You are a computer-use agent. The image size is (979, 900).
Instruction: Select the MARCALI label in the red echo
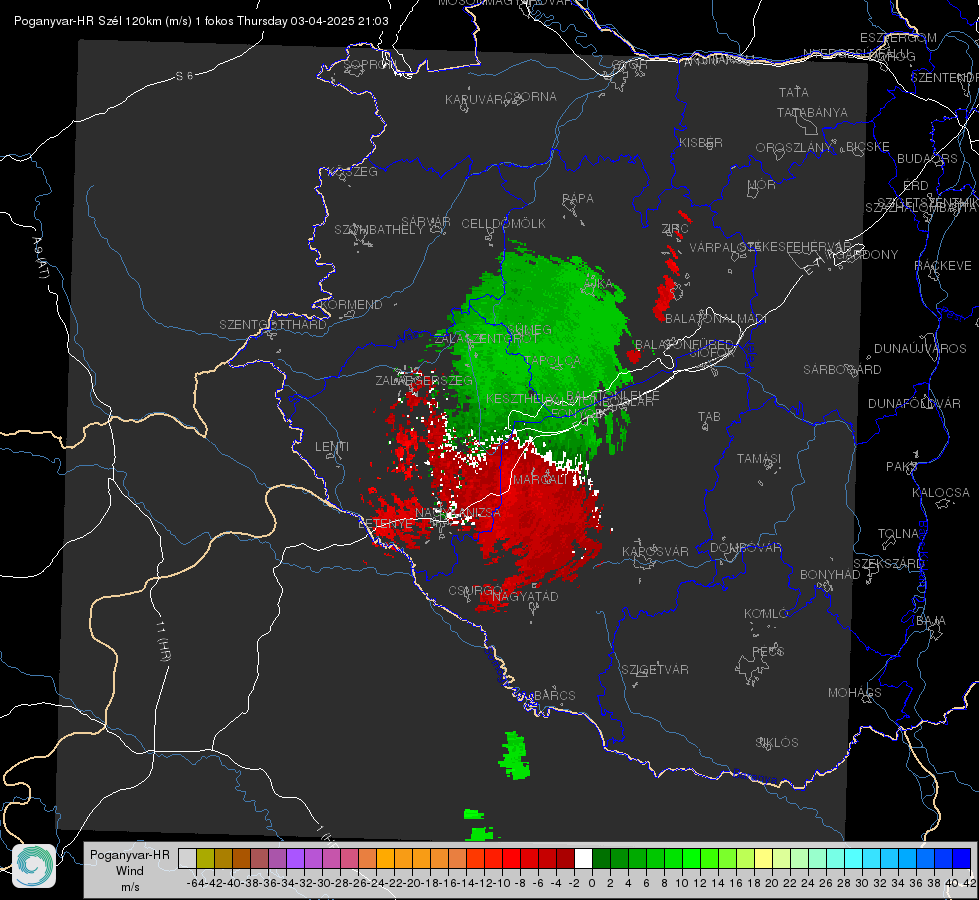click(x=541, y=480)
